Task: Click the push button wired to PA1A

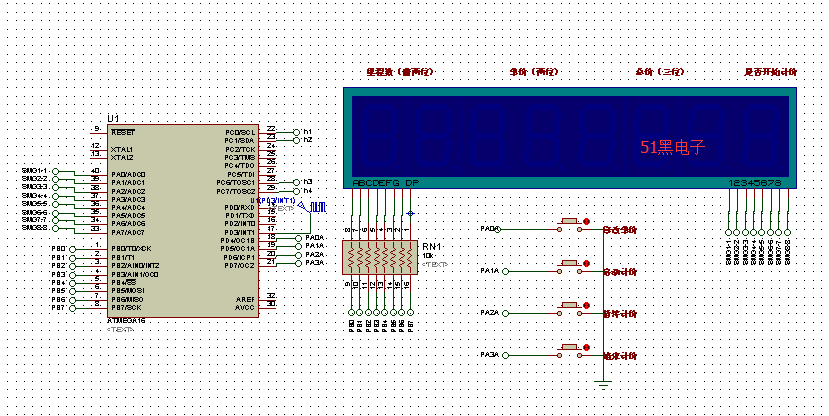Action: pos(569,266)
